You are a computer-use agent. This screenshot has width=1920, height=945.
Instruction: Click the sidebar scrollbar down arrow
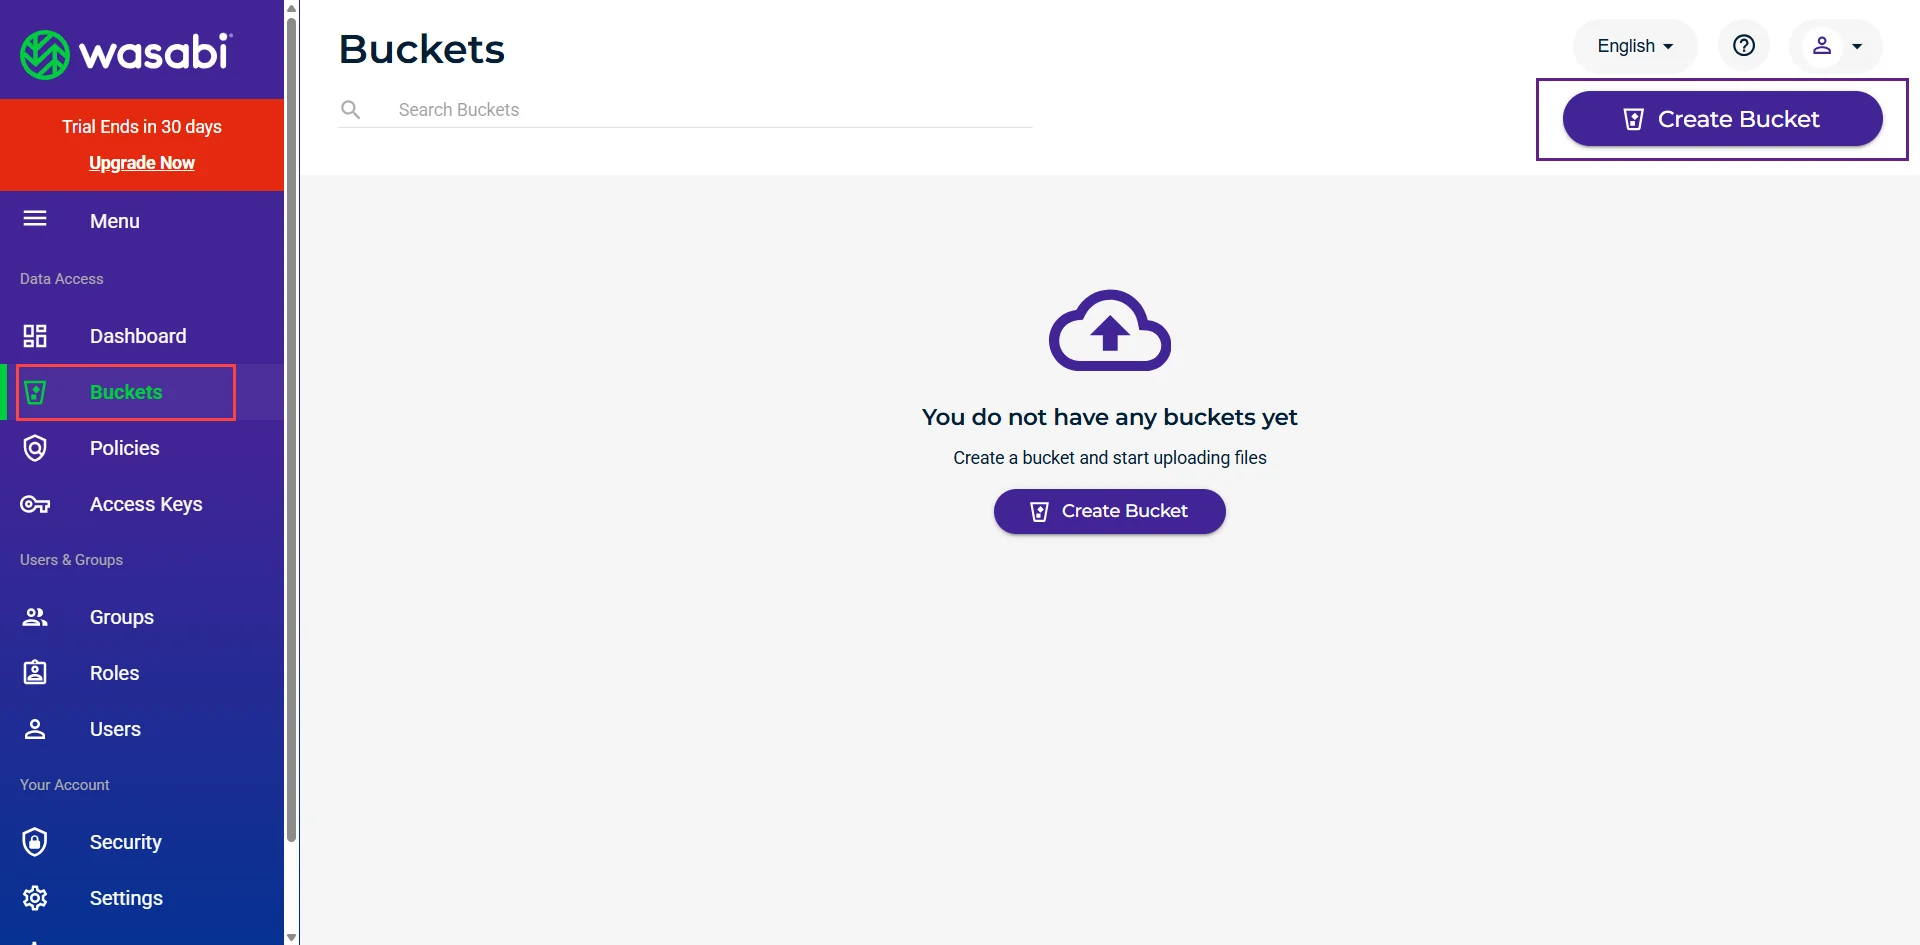[291, 937]
